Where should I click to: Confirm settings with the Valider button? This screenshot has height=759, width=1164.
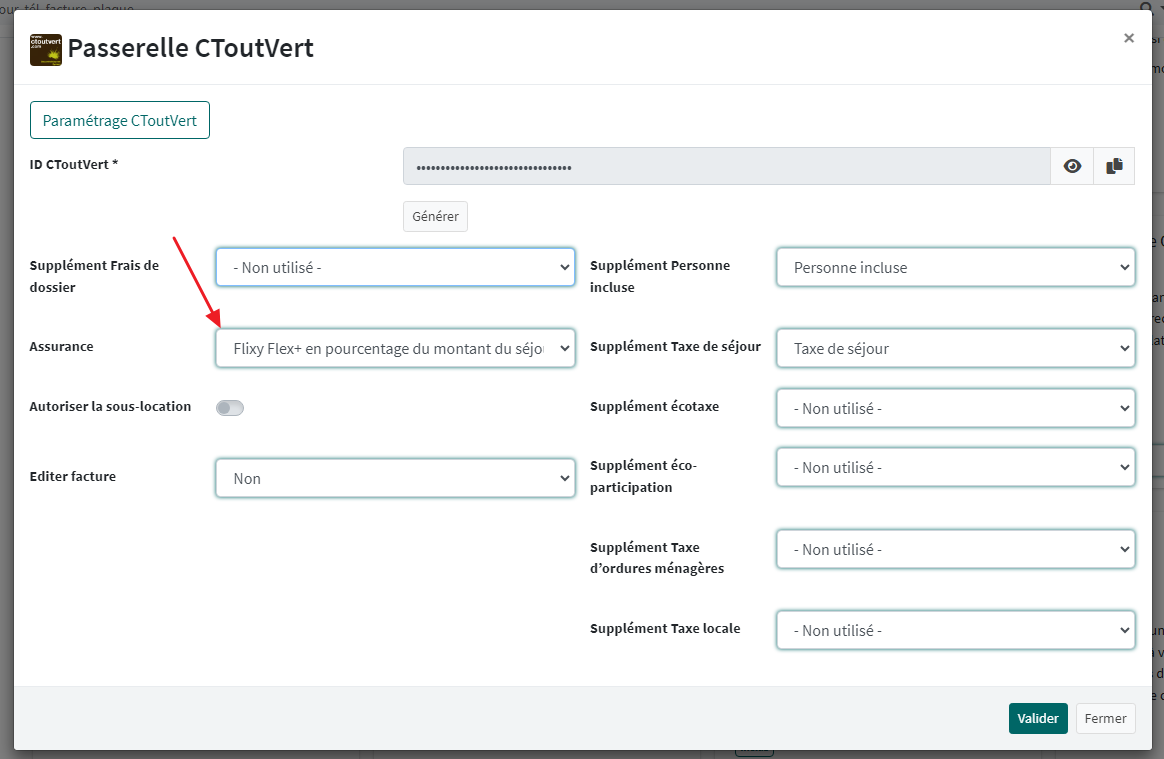(x=1038, y=719)
